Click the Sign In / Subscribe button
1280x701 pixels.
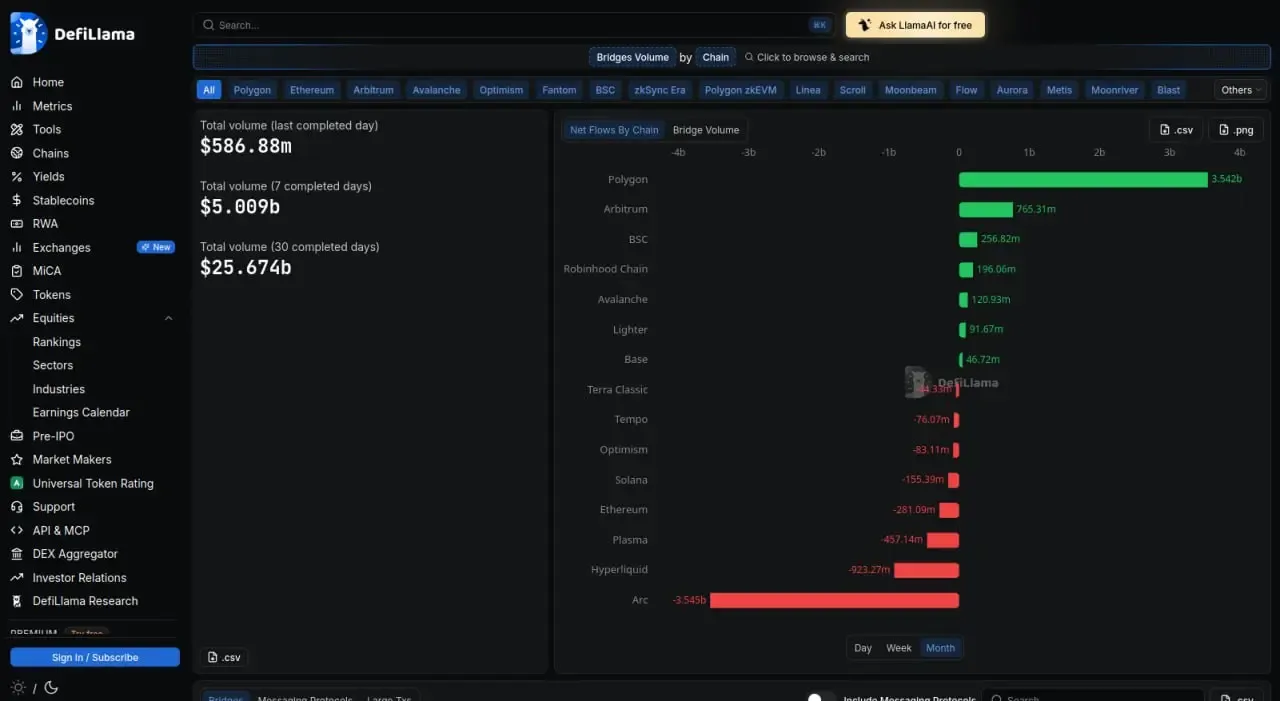tap(95, 657)
